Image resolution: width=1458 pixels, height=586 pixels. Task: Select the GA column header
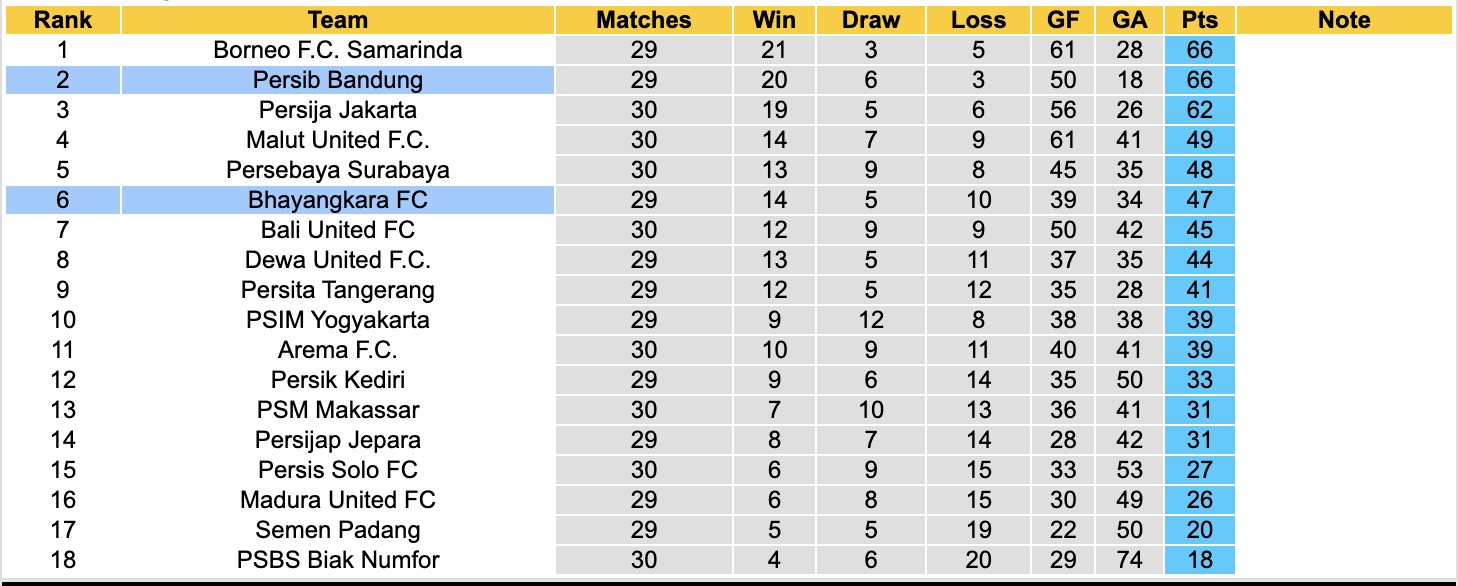pos(1129,20)
